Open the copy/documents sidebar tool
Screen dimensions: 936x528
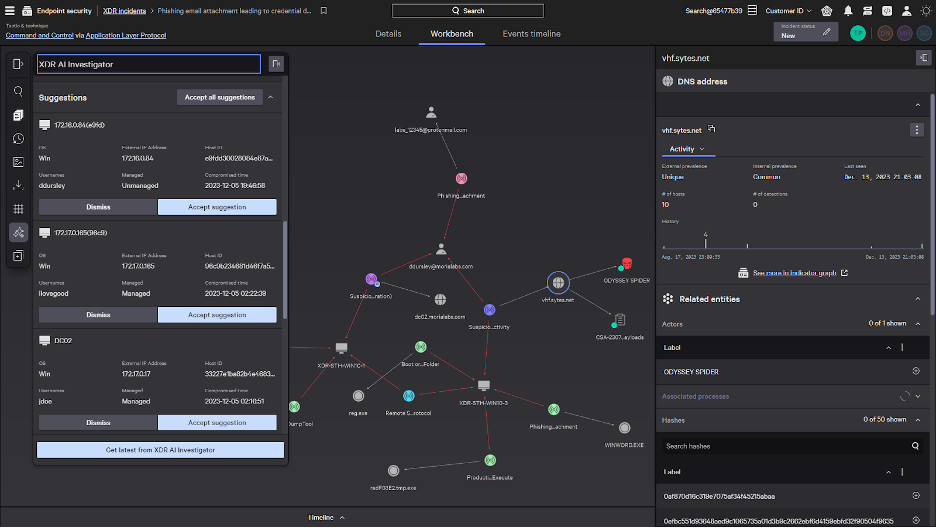18,115
